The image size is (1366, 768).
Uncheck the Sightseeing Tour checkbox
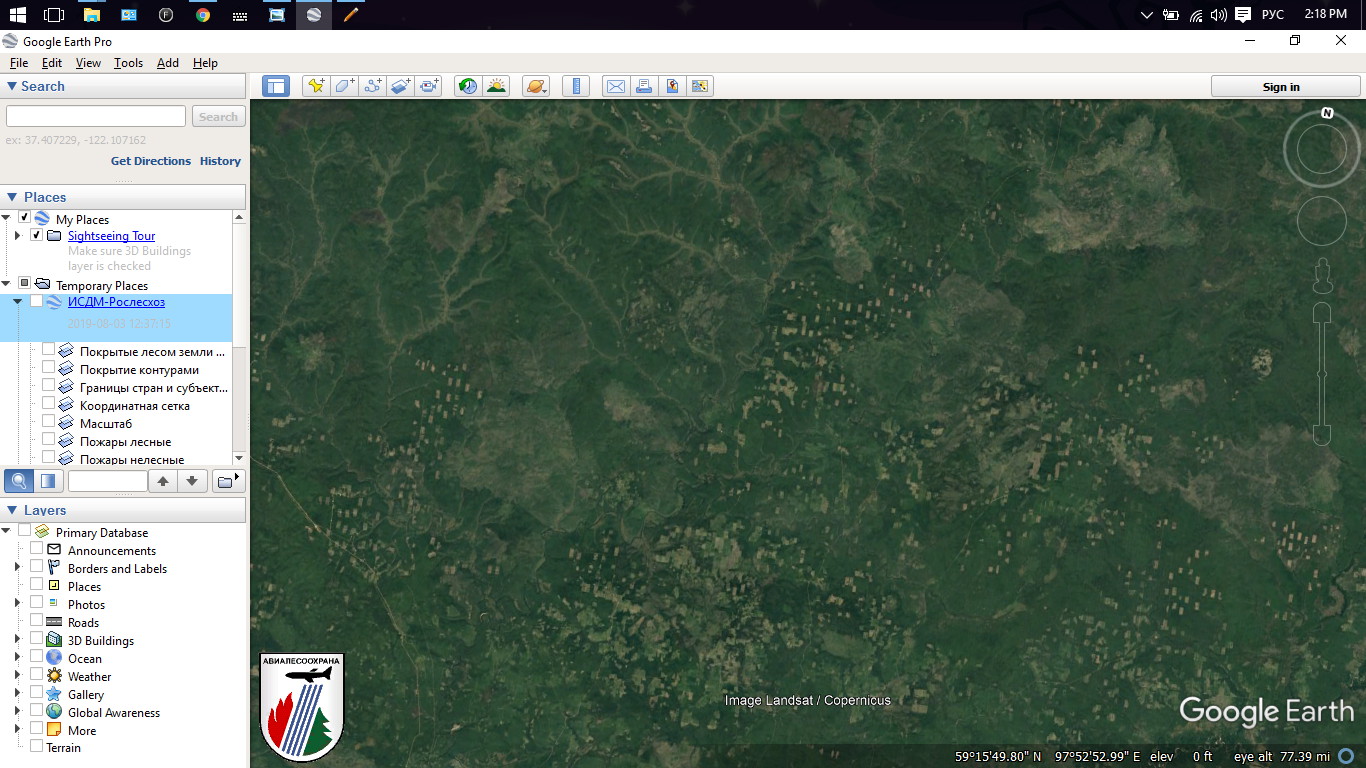pos(37,235)
